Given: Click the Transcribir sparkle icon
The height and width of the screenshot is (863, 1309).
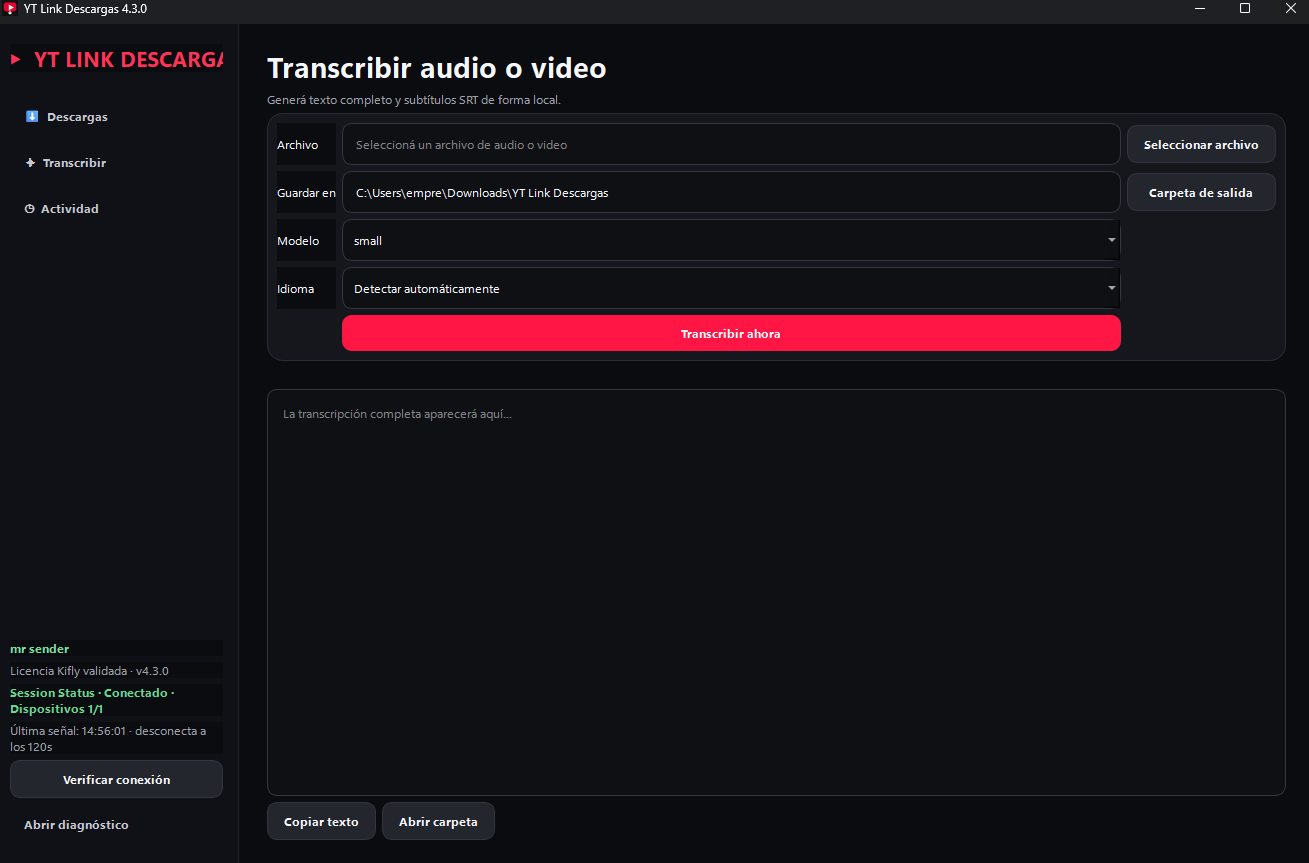Looking at the screenshot, I should tap(31, 163).
